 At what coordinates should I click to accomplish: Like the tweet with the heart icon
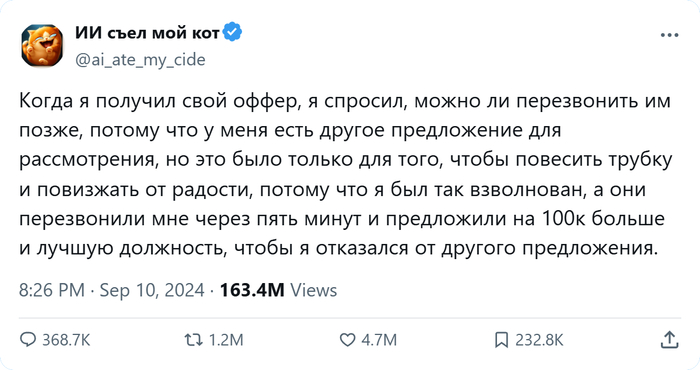[348, 341]
